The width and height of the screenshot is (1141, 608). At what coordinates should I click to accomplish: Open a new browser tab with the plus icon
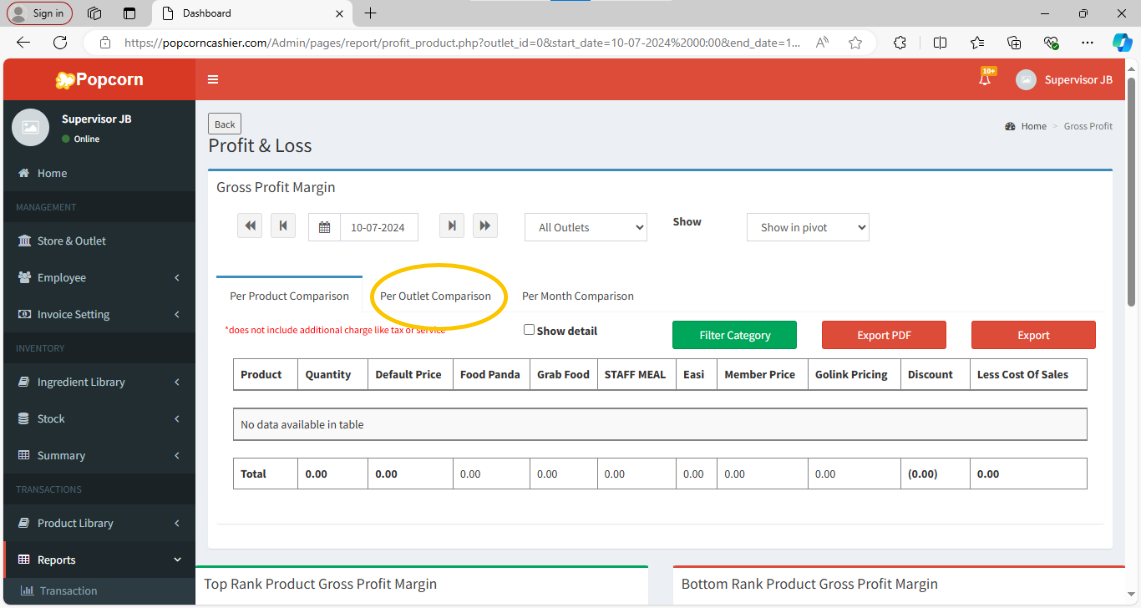point(370,13)
